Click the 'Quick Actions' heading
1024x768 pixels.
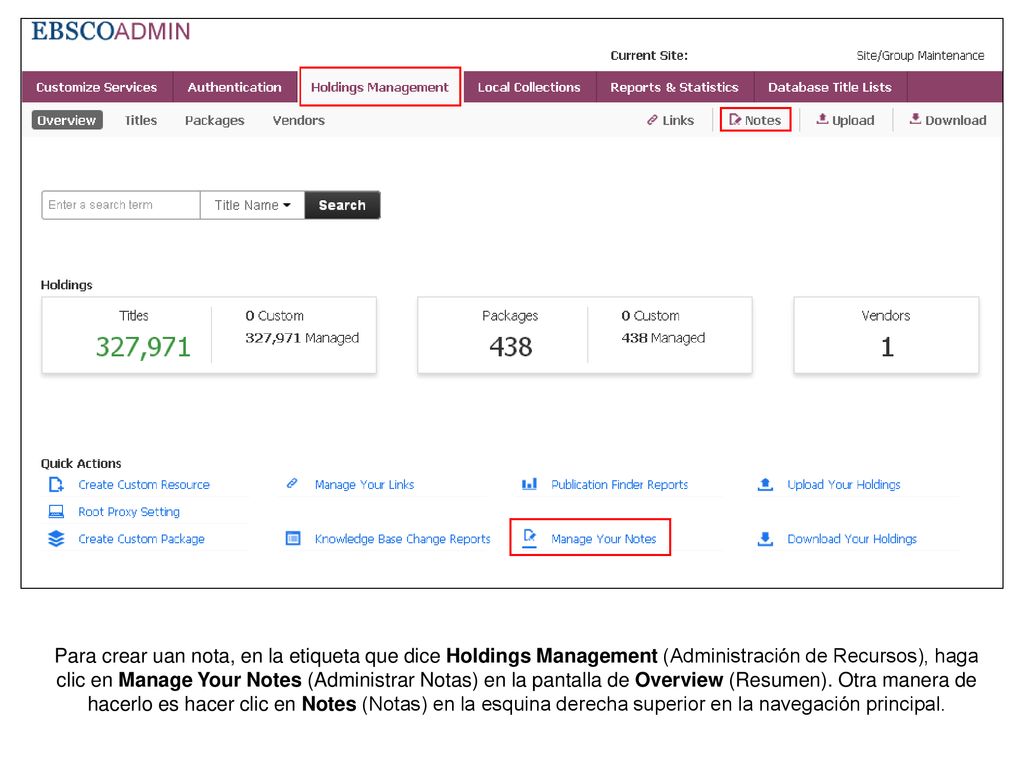pos(81,463)
